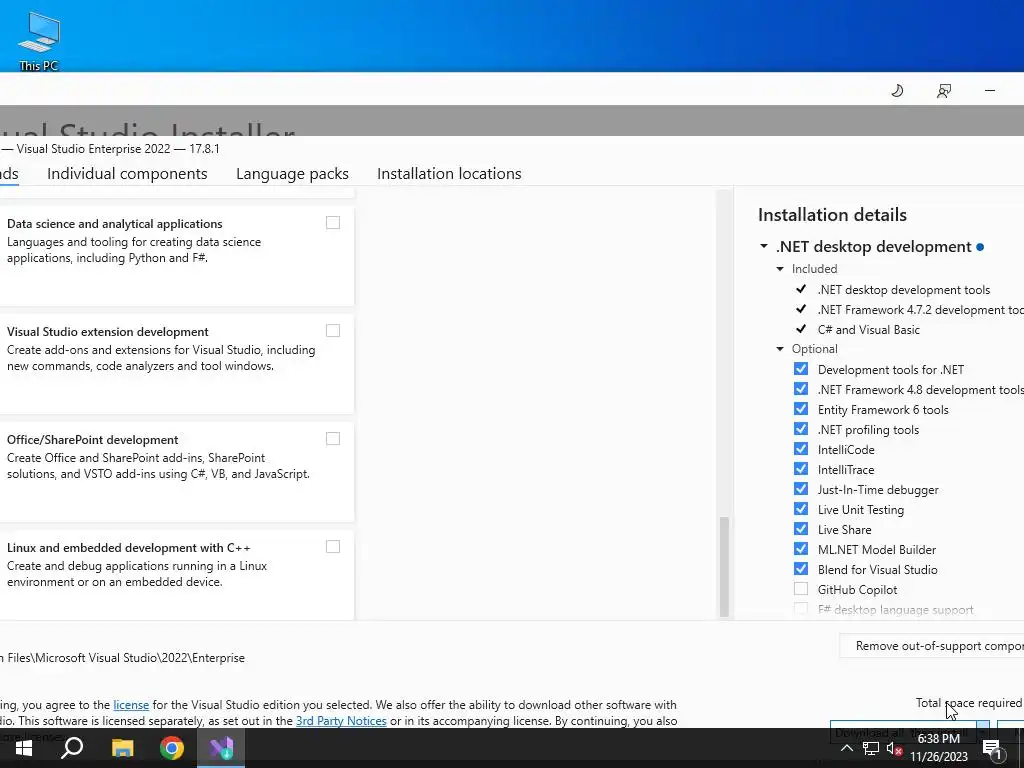Launch Google Chrome from taskbar
The width and height of the screenshot is (1024, 768).
click(x=172, y=748)
